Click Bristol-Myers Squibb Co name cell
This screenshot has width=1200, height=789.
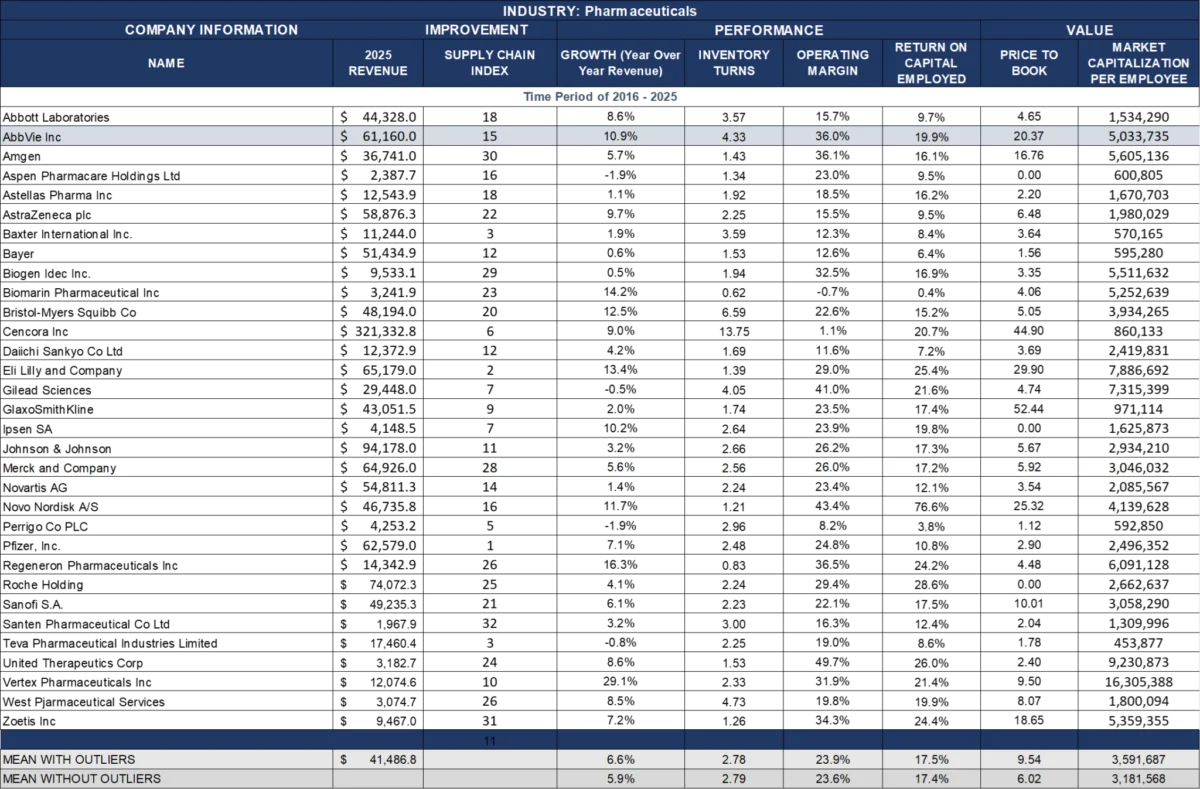[x=166, y=312]
